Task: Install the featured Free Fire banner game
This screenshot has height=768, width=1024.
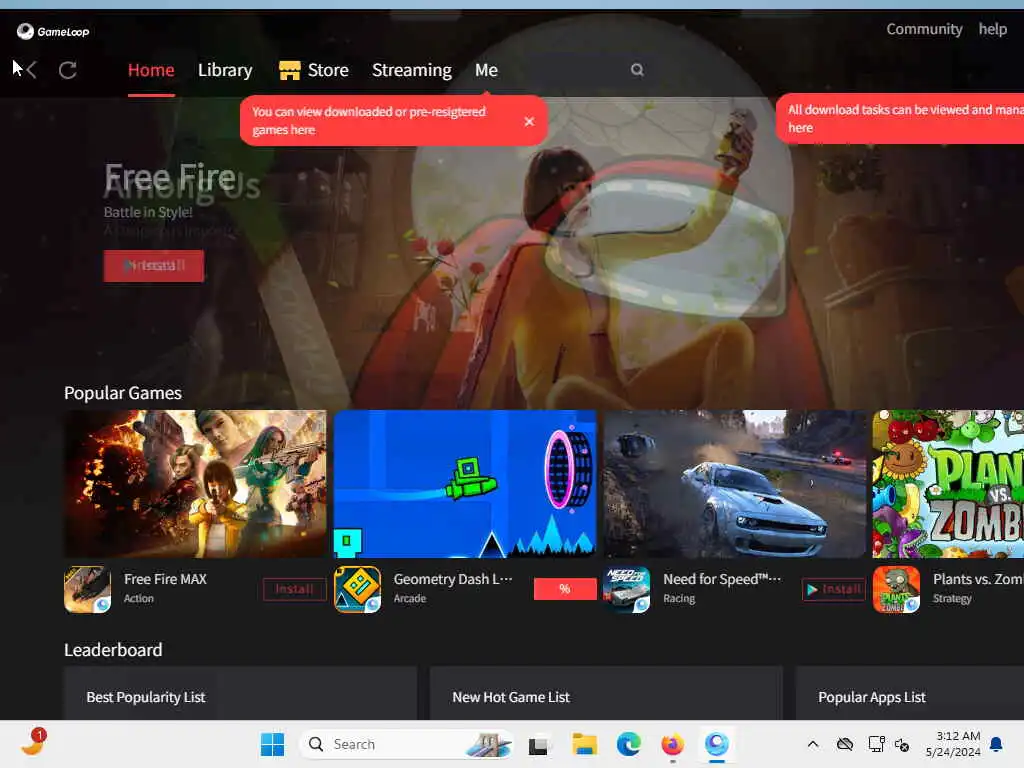Action: [153, 266]
